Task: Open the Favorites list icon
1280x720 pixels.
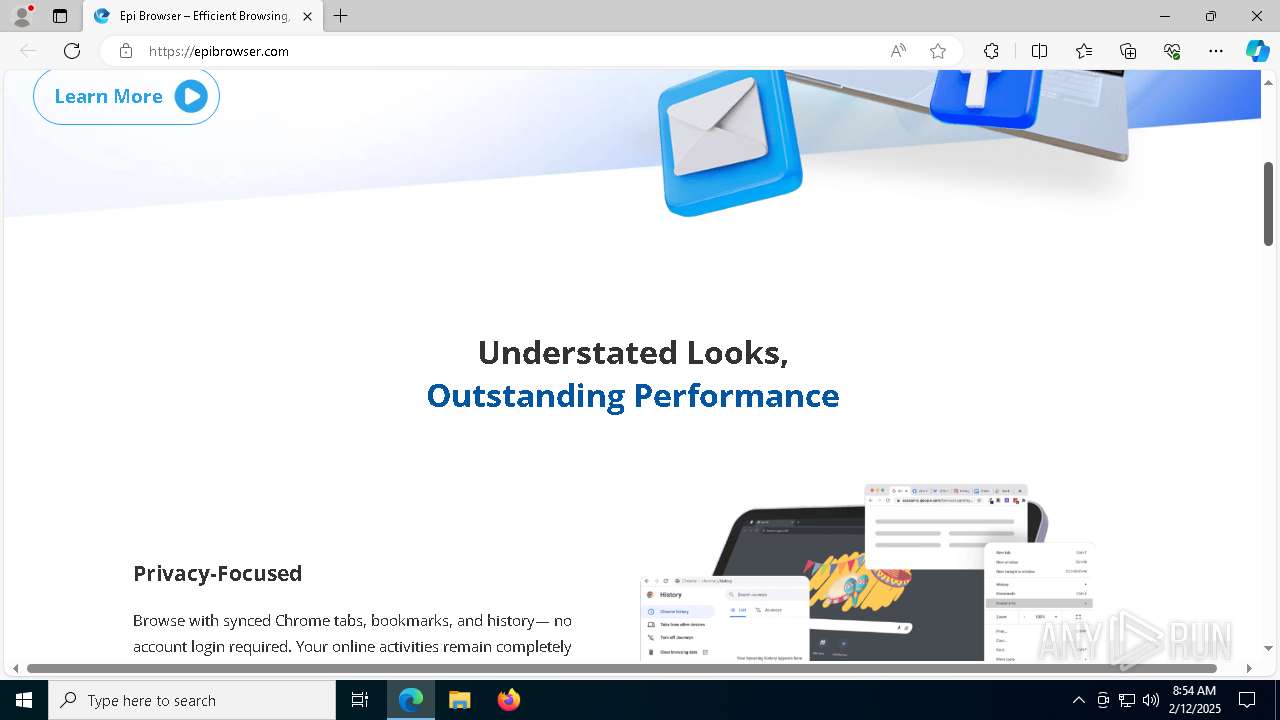Action: coord(1084,51)
